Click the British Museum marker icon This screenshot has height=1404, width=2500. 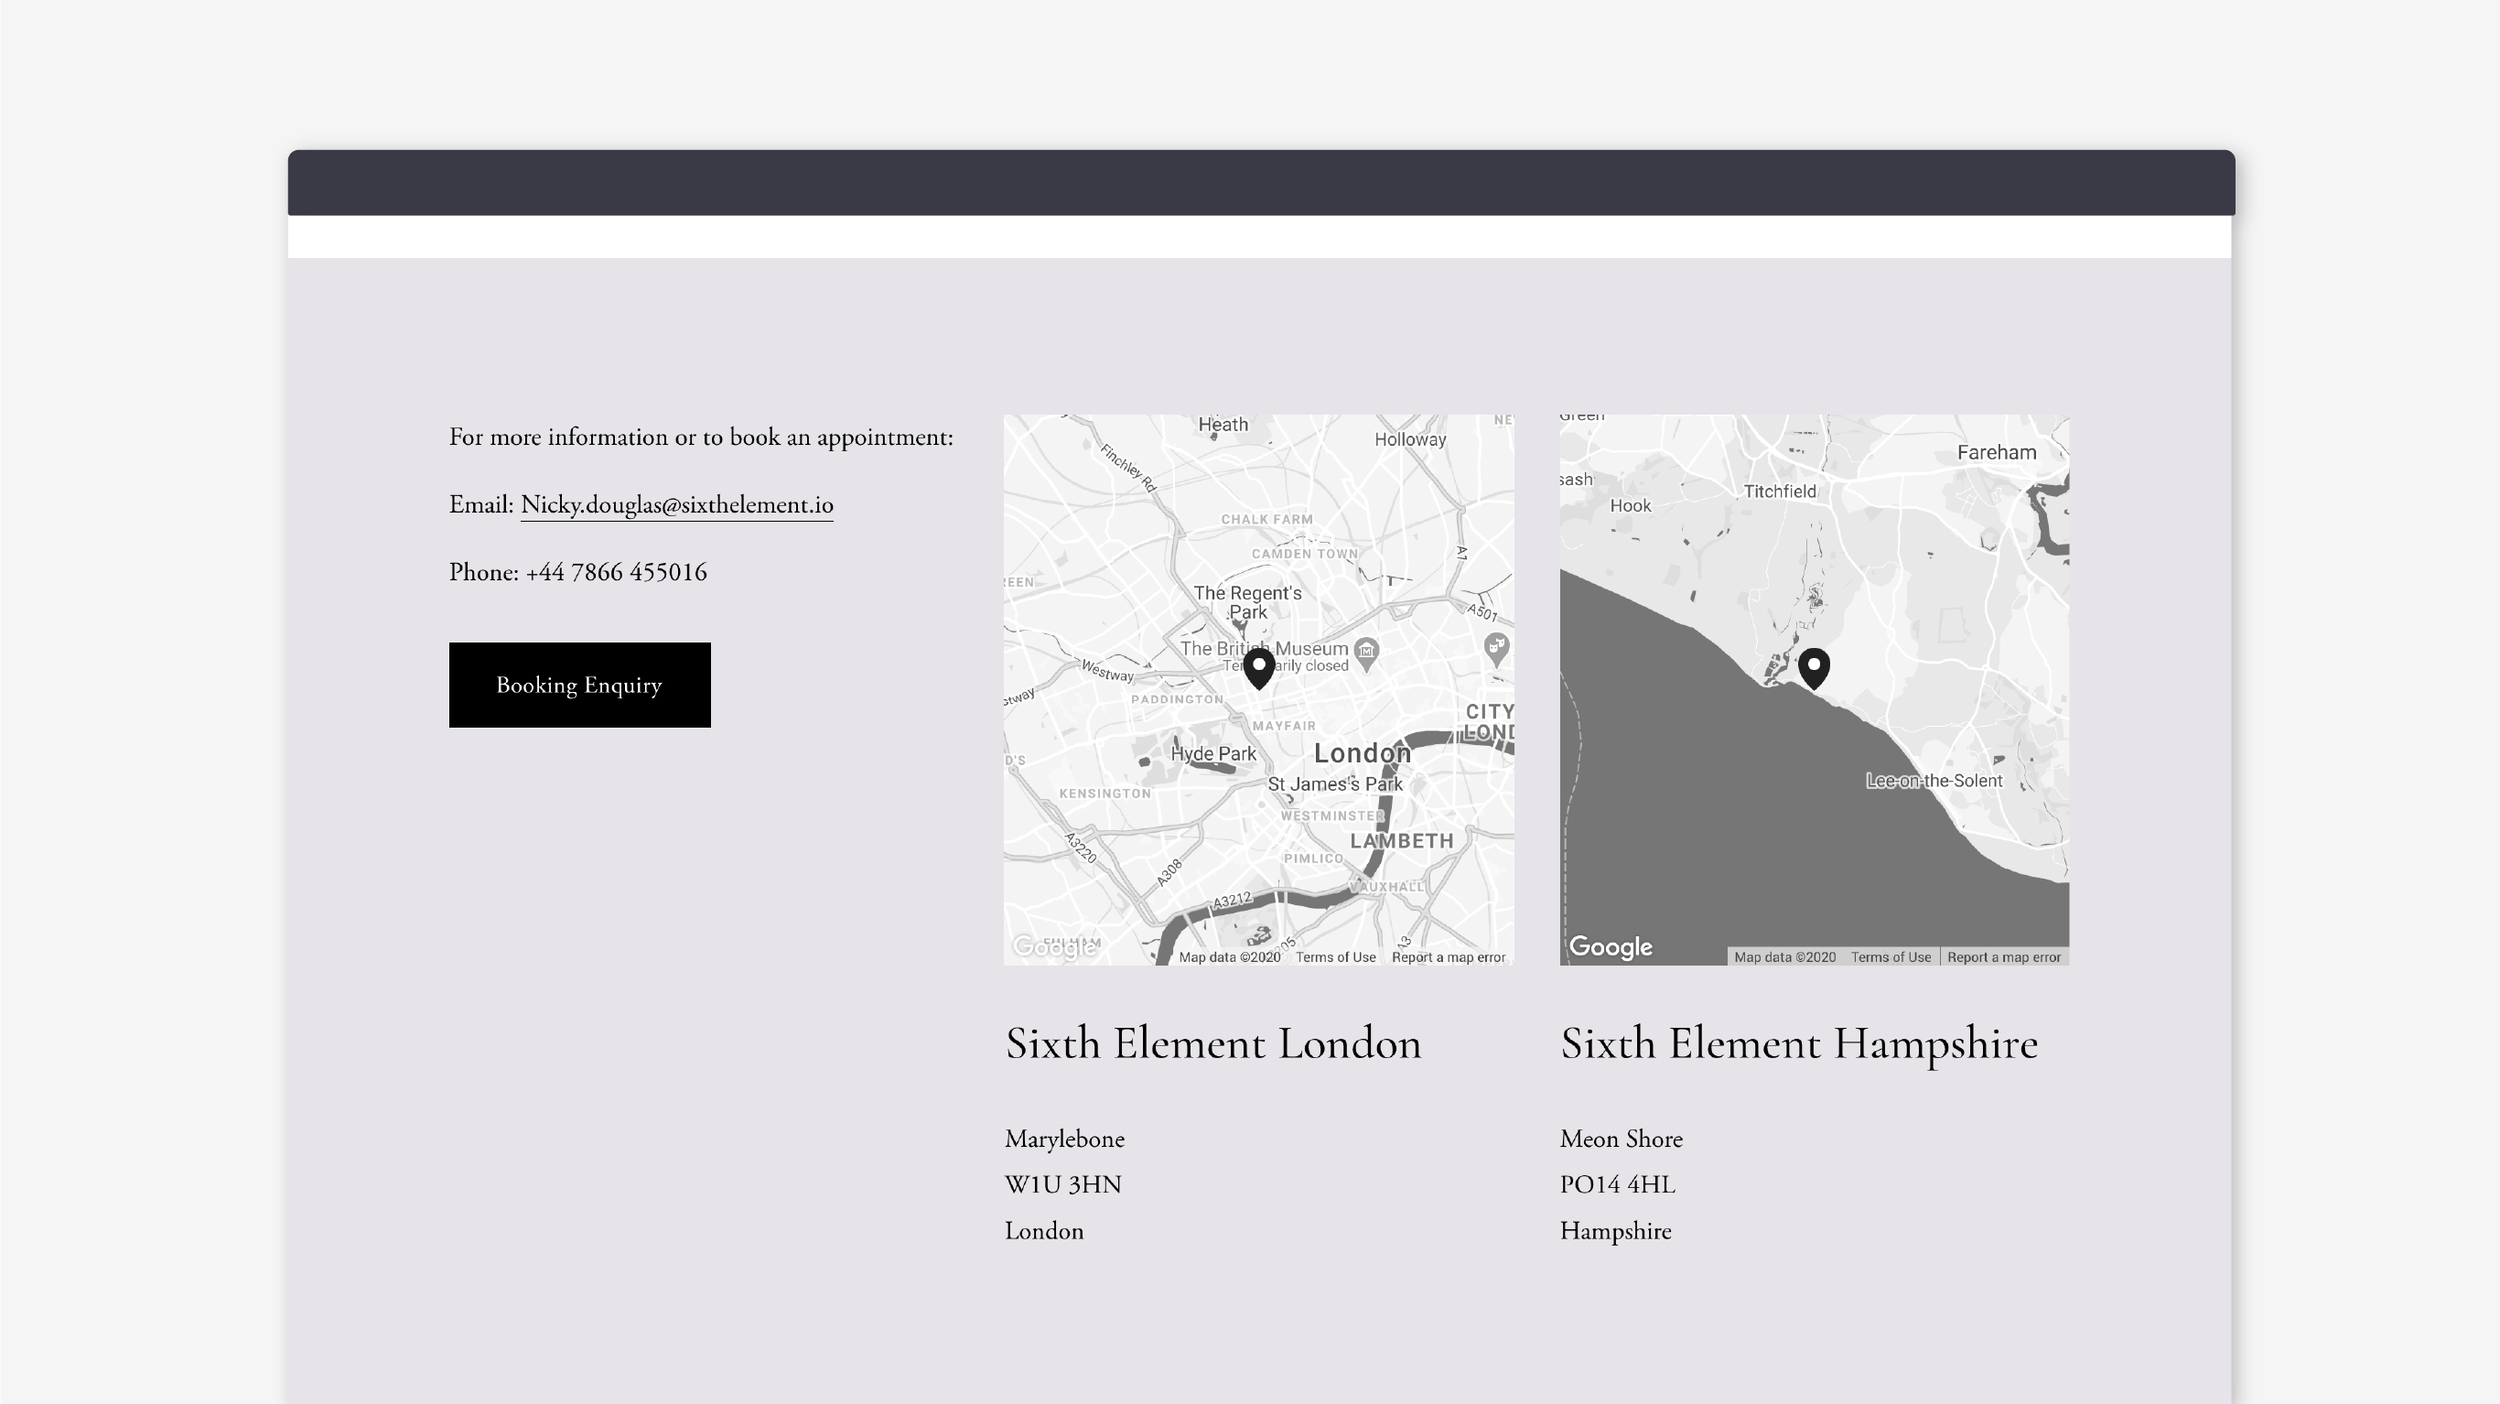pyautogui.click(x=1366, y=651)
